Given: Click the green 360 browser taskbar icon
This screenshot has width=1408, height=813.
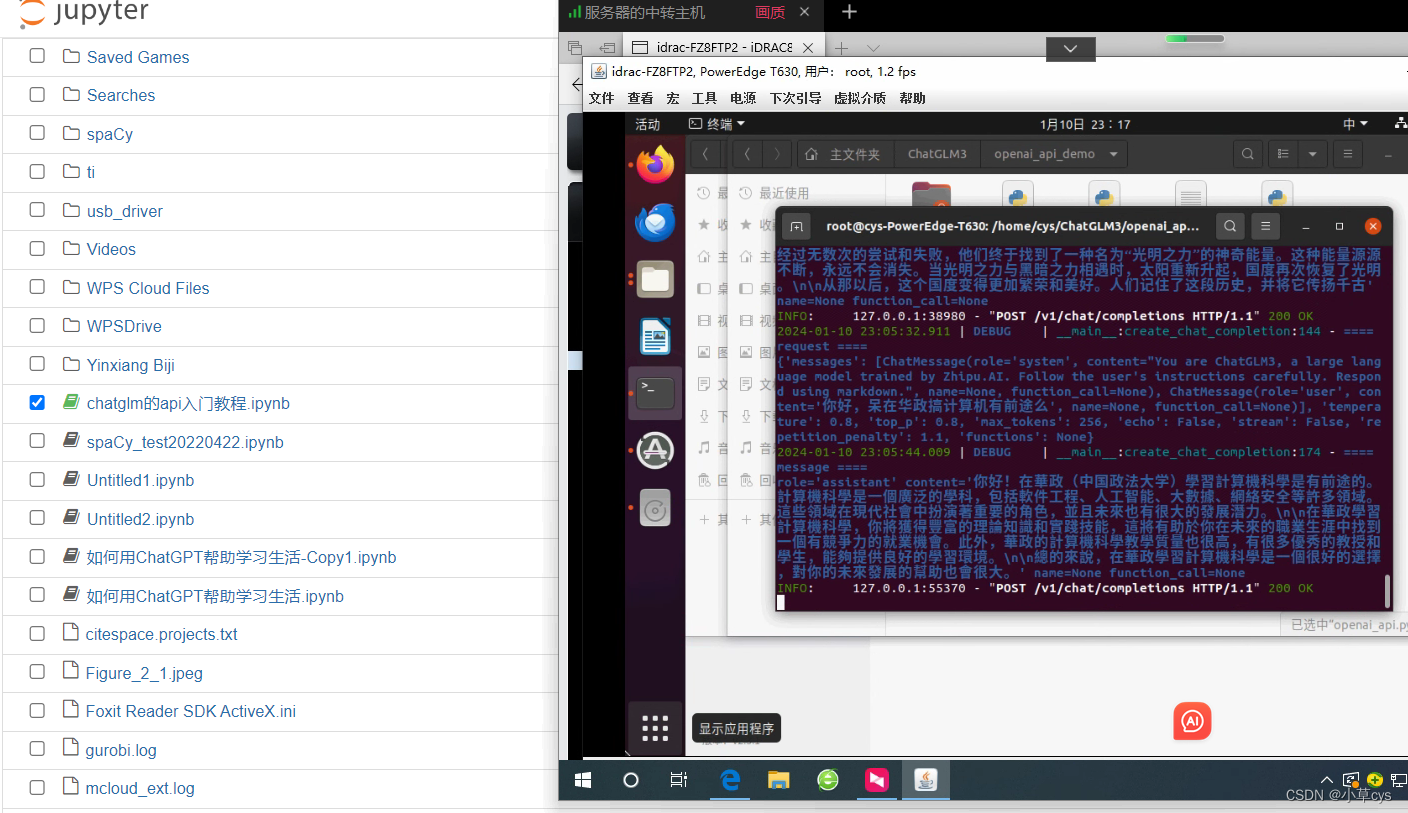Looking at the screenshot, I should [828, 780].
